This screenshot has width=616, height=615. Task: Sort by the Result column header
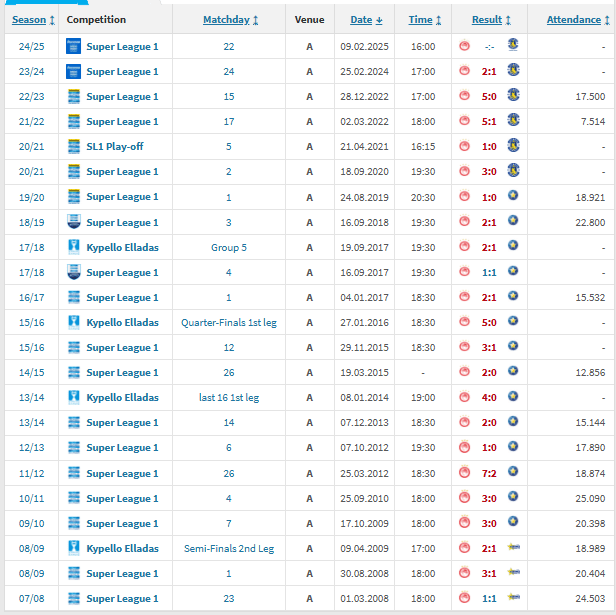point(487,20)
